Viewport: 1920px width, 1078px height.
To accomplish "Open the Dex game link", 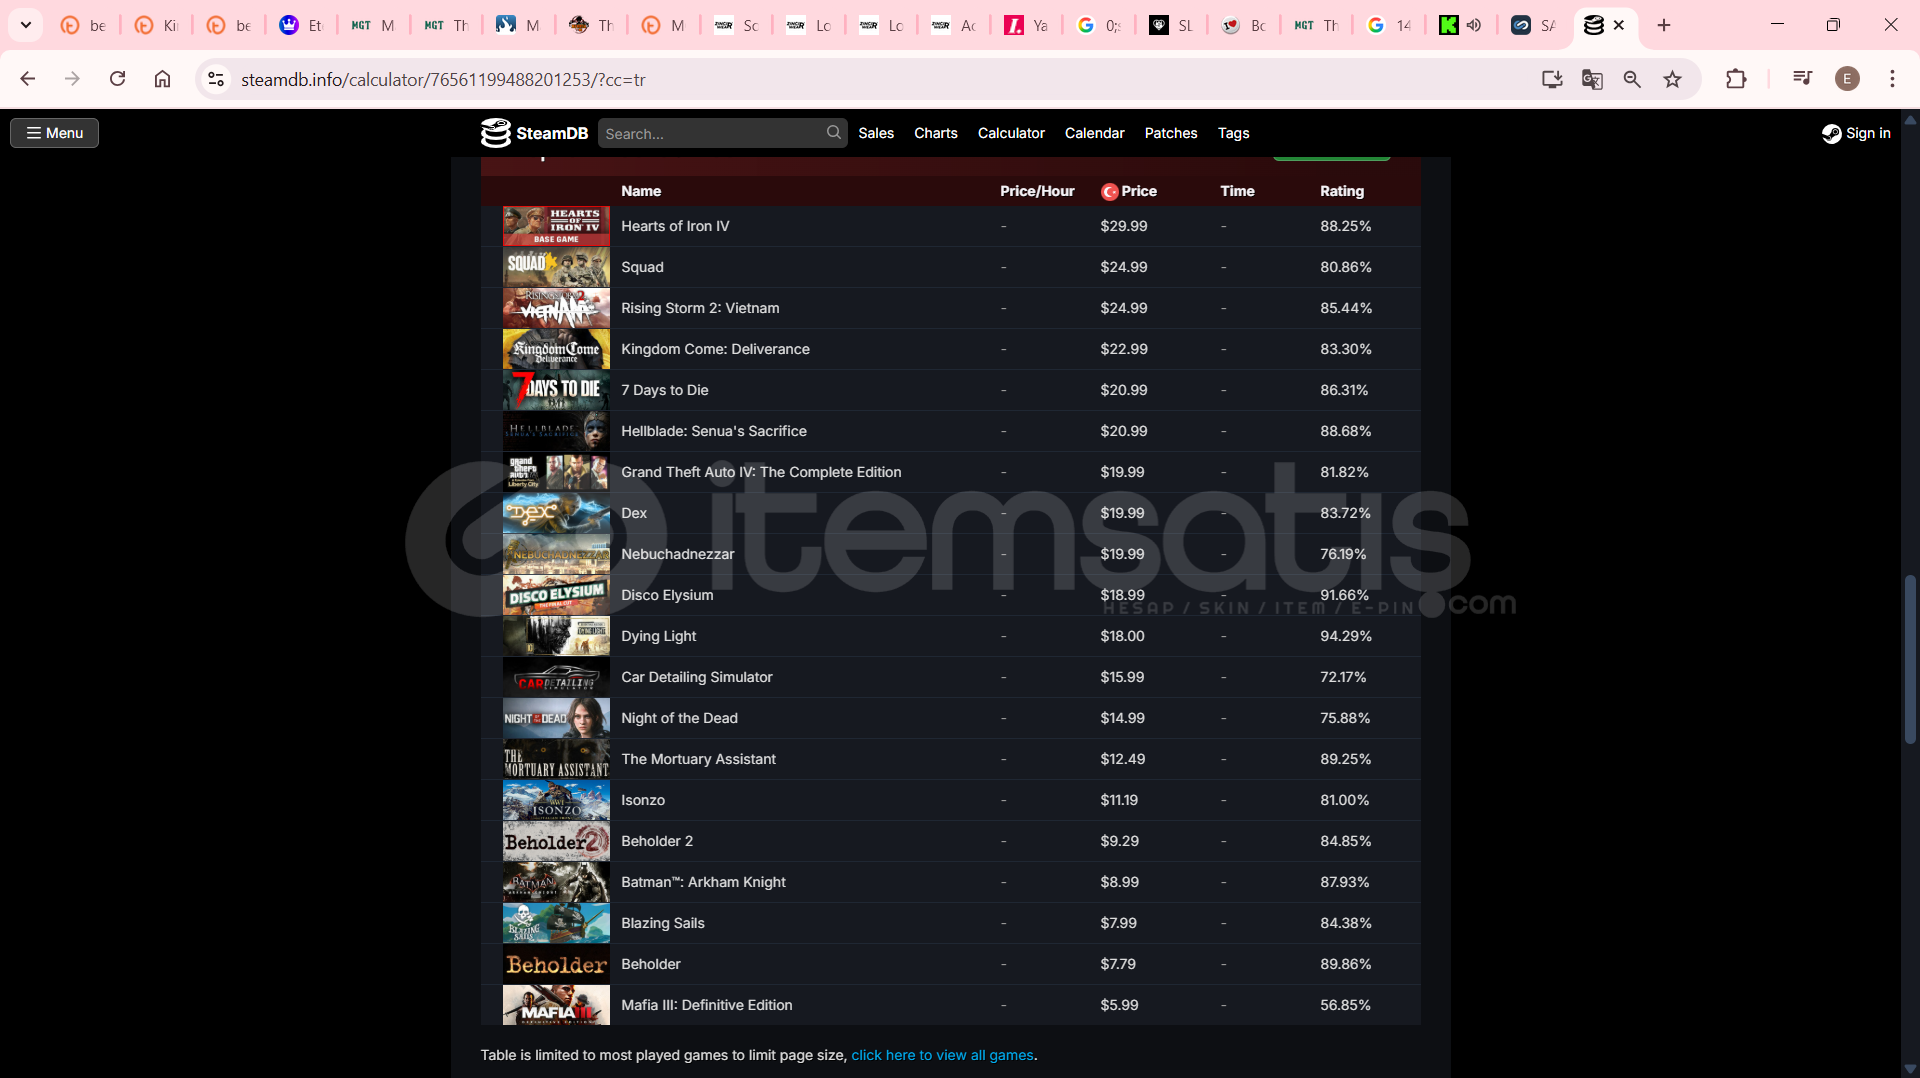I will (x=634, y=513).
